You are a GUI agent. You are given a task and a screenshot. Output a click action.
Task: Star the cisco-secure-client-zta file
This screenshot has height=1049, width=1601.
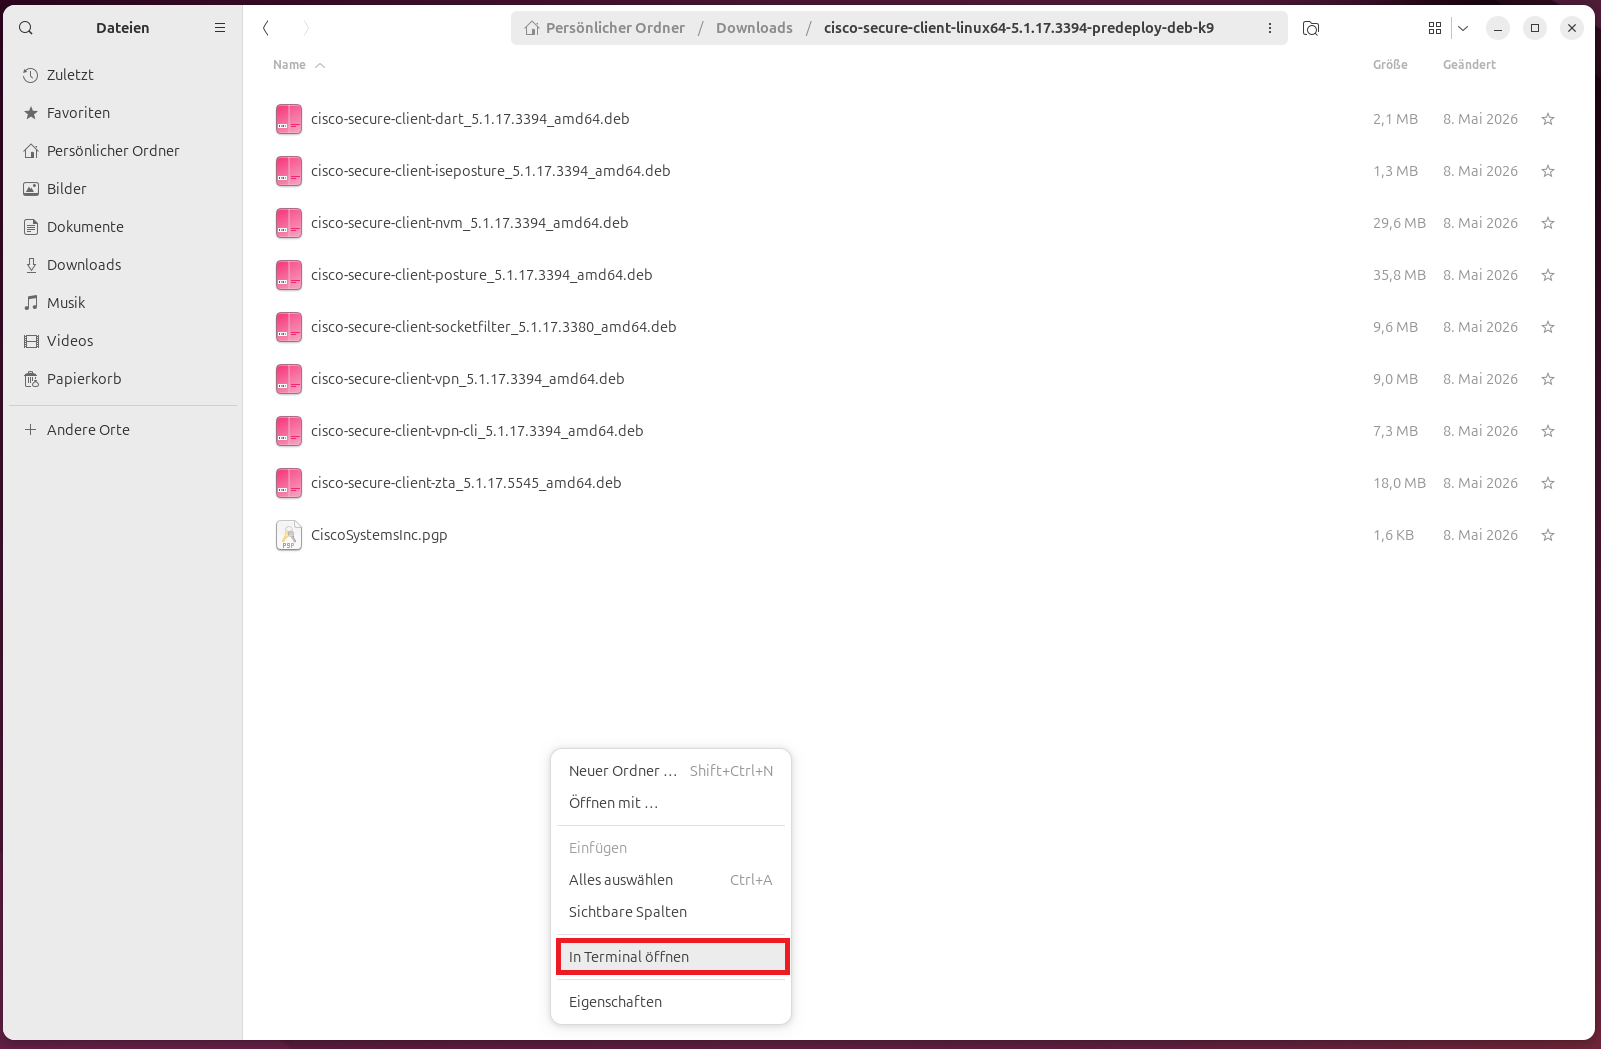click(x=1548, y=483)
